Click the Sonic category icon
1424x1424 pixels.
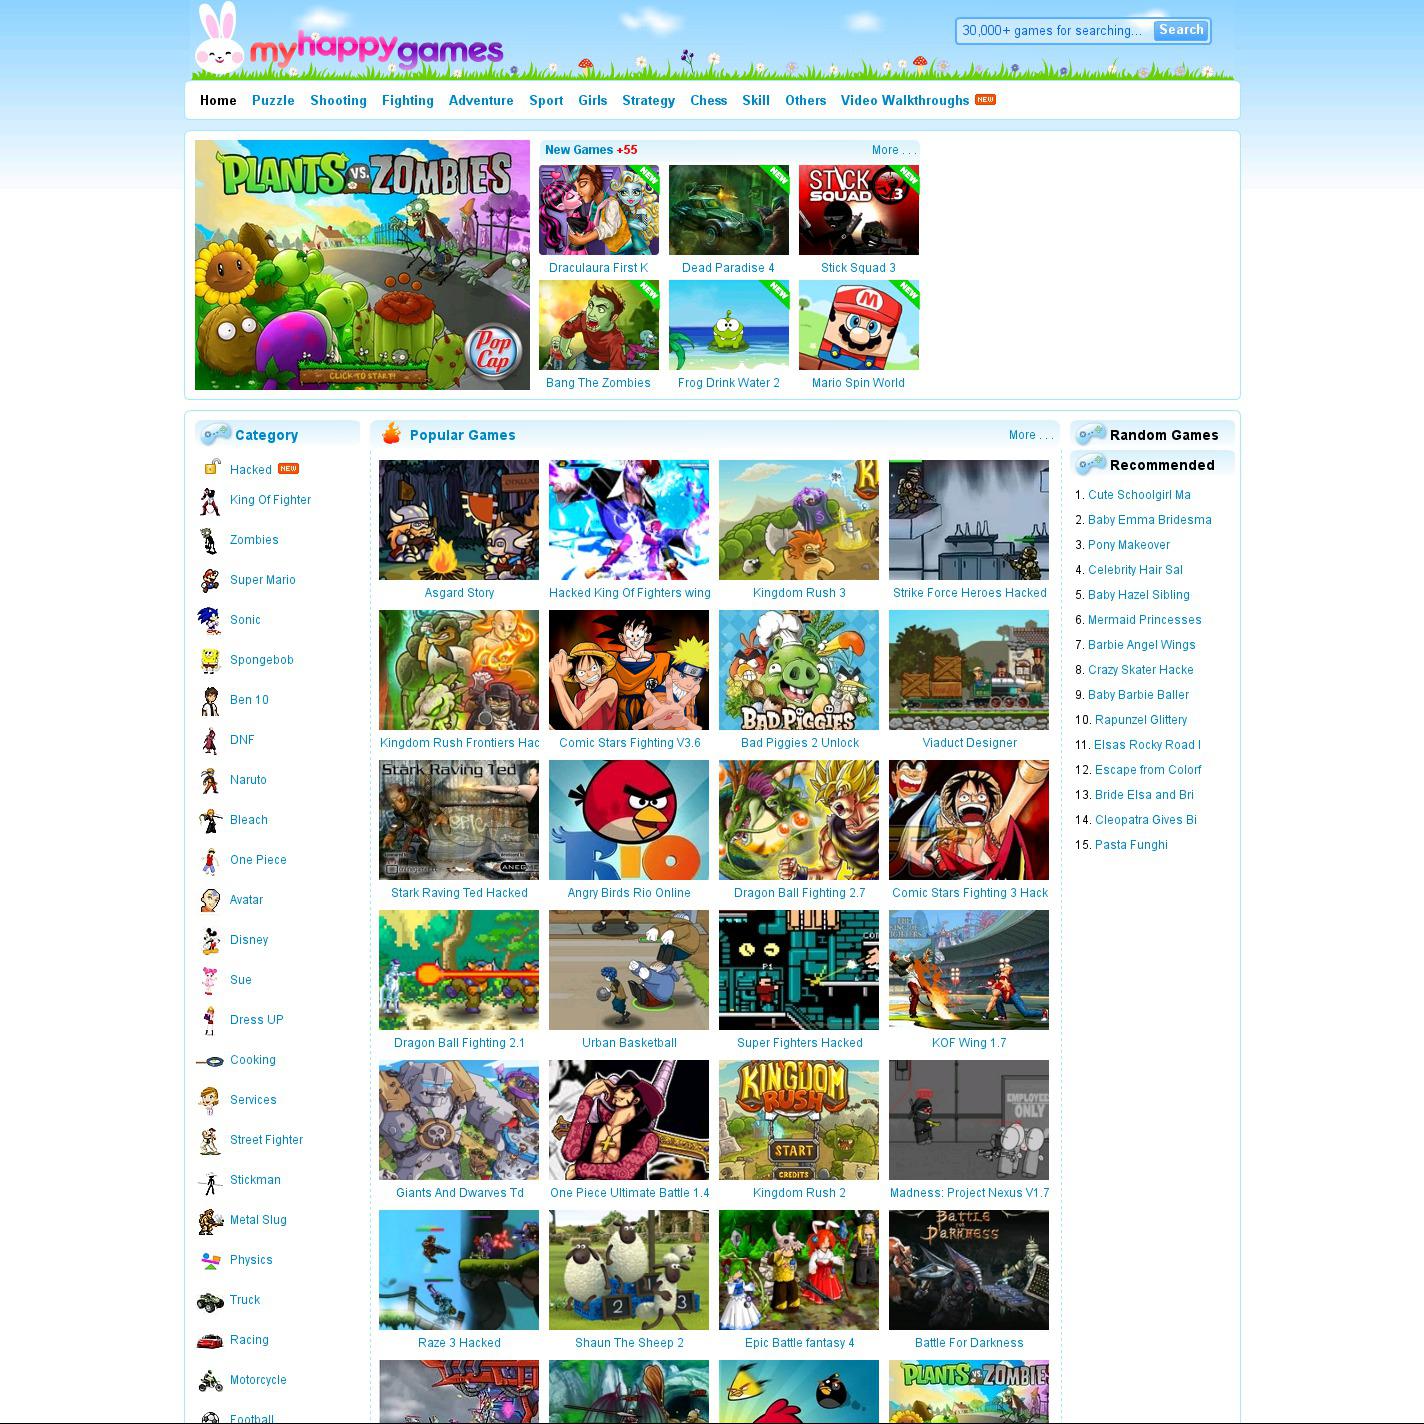(x=209, y=620)
